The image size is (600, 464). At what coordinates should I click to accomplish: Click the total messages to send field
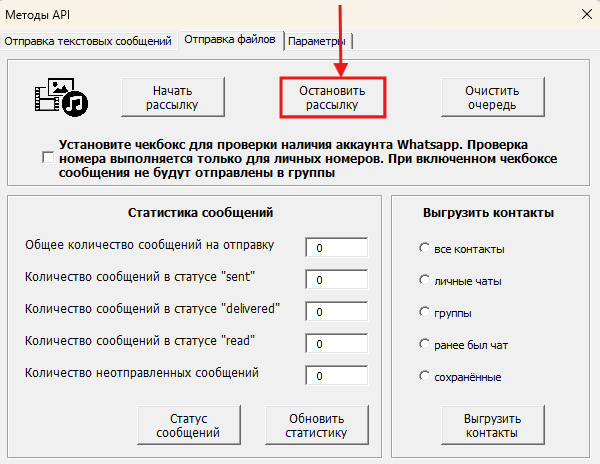coord(337,248)
